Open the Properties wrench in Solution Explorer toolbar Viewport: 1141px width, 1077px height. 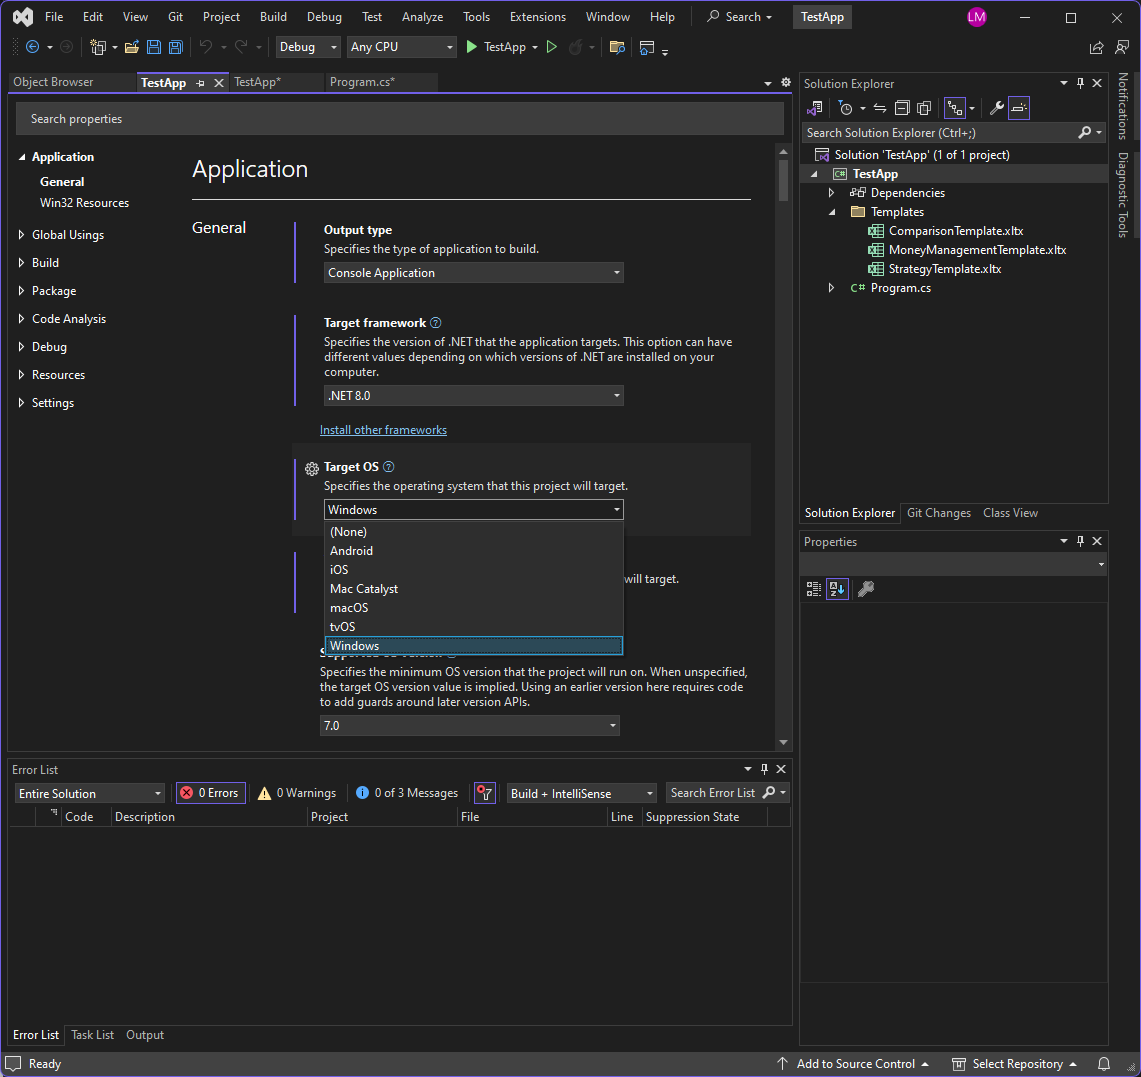coord(996,108)
